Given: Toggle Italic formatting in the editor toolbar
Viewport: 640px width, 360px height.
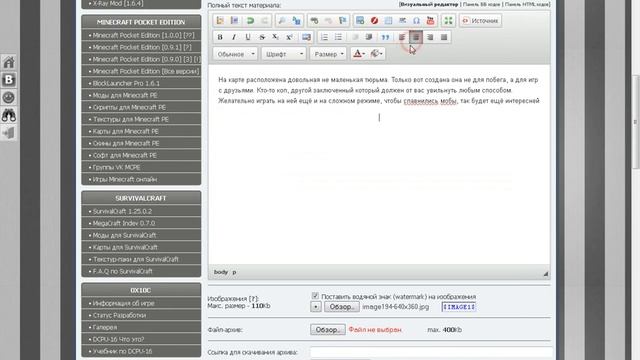Looking at the screenshot, I should [233, 37].
